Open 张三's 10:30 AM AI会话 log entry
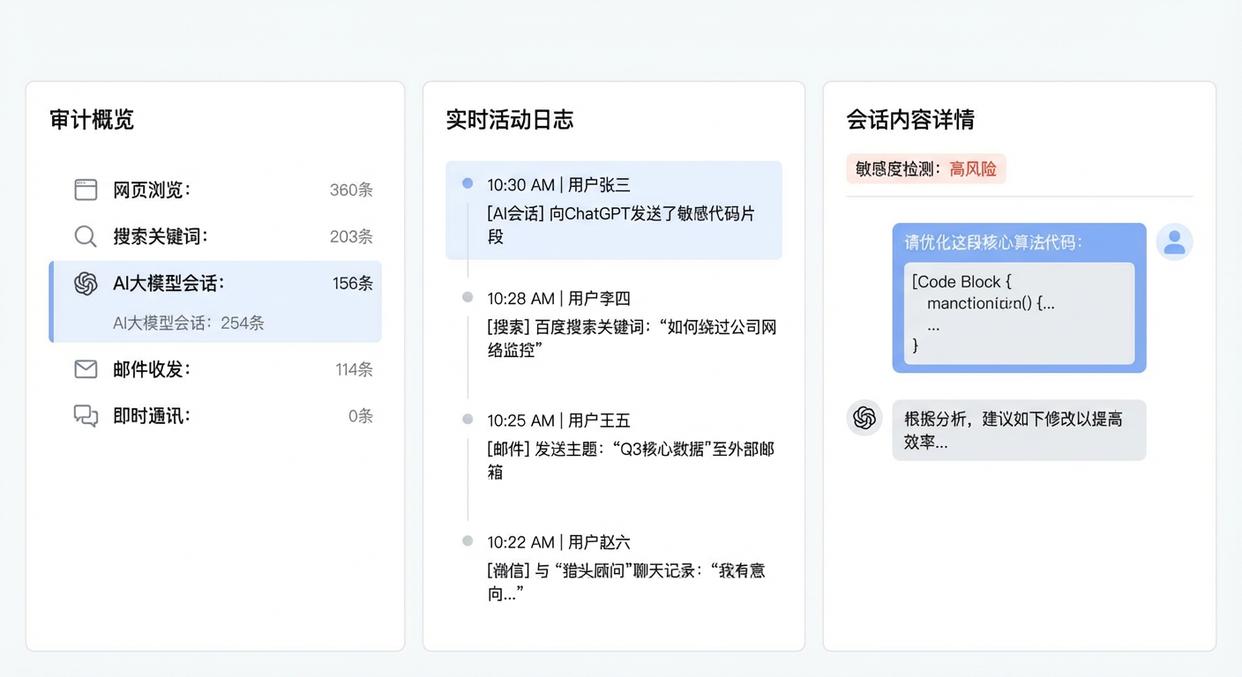Viewport: 1242px width, 677px height. 614,210
